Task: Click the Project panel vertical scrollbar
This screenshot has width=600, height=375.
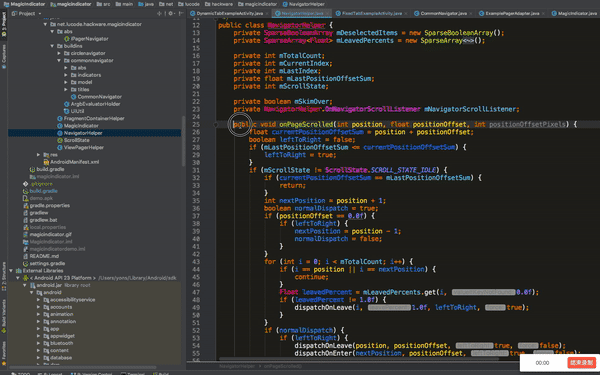Action: [183, 140]
